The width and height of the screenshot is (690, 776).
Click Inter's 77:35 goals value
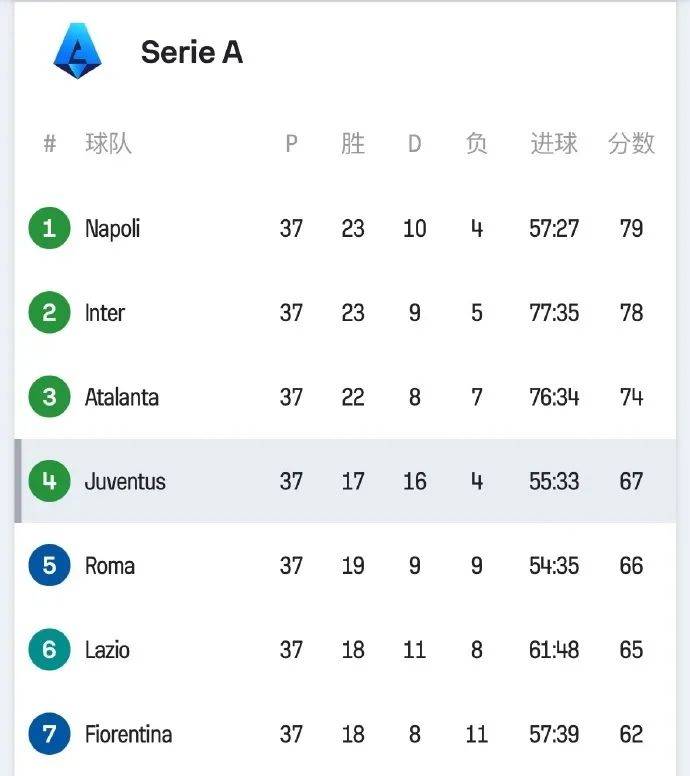point(553,313)
